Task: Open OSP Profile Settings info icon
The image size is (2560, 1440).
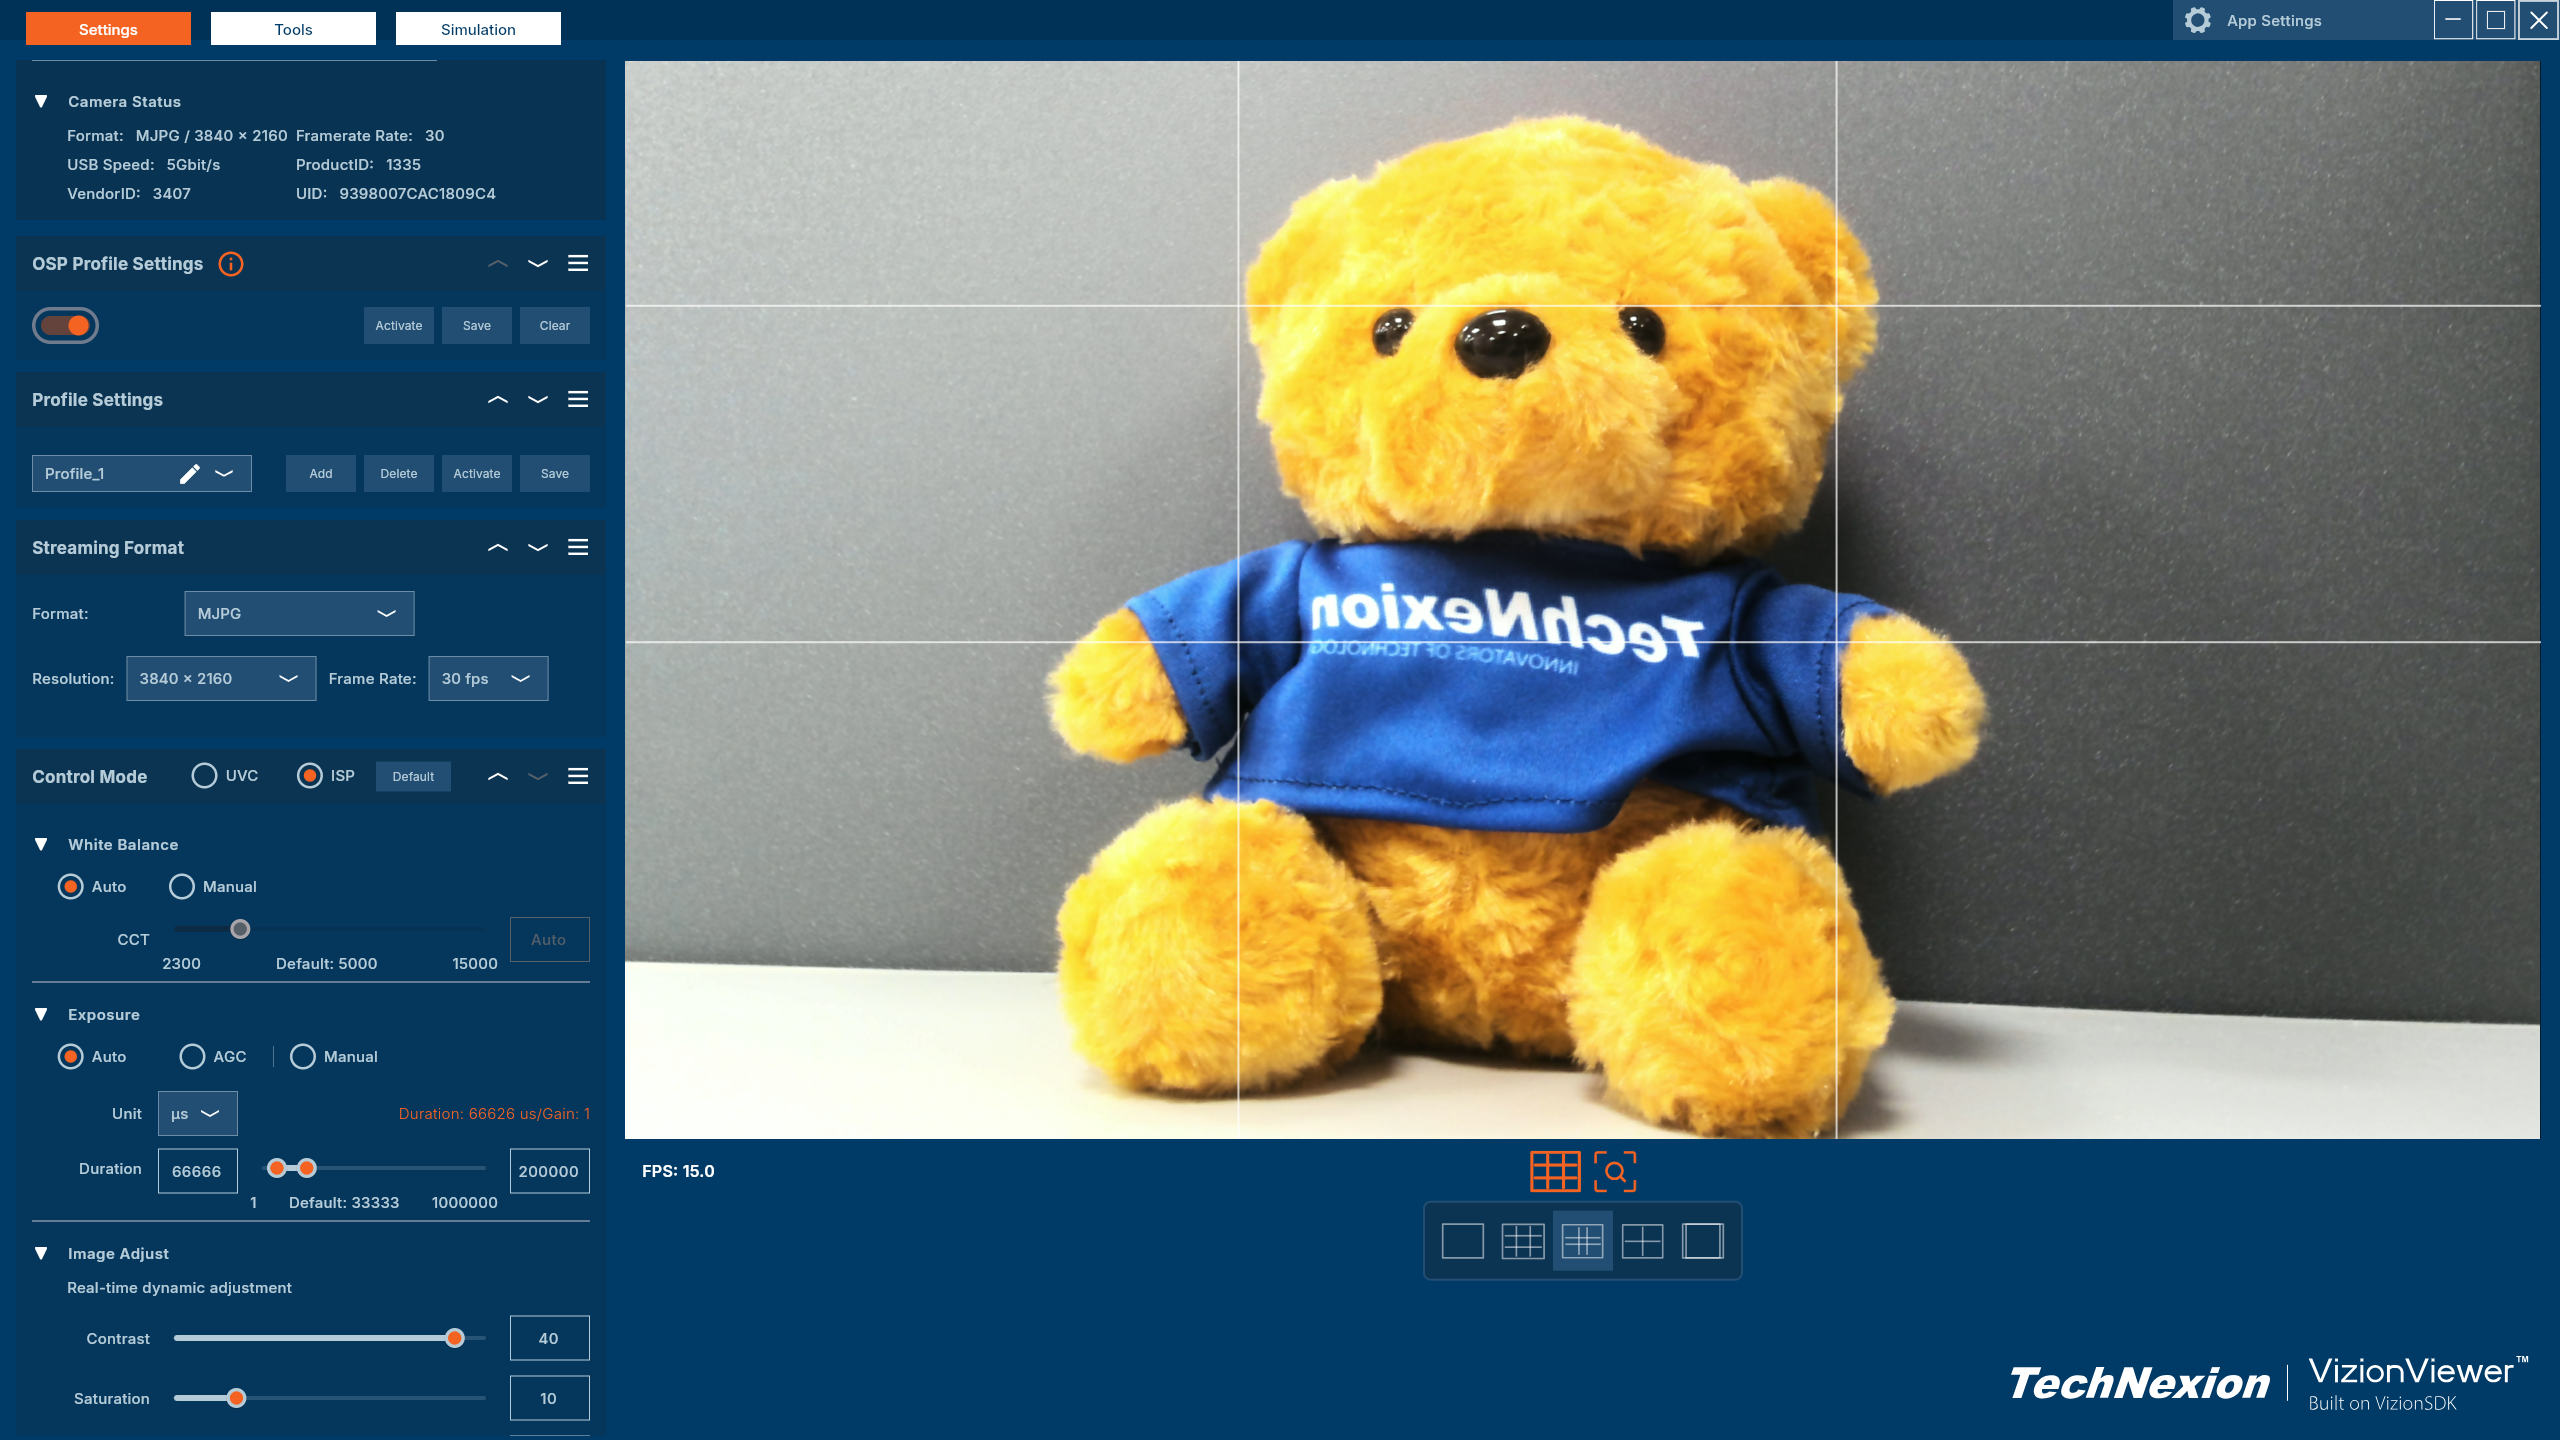Action: point(231,264)
